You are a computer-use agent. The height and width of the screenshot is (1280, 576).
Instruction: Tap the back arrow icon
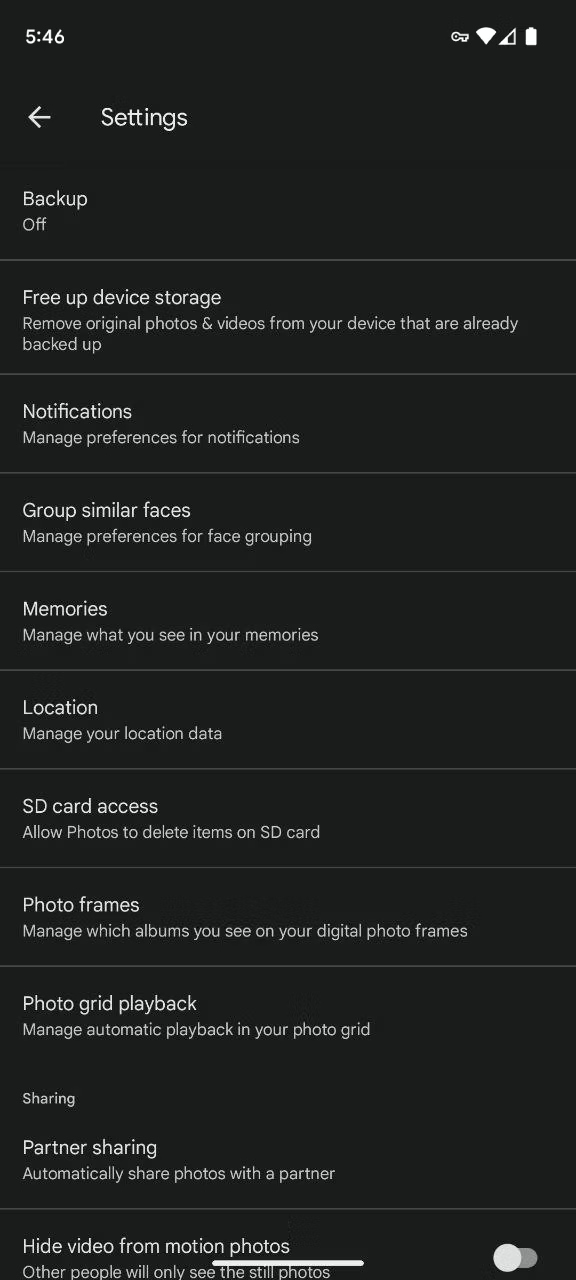39,117
